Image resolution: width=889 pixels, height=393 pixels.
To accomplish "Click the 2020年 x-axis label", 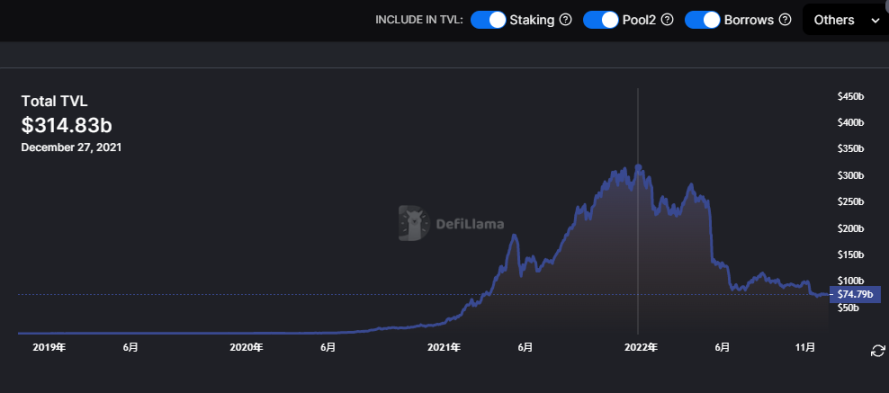I will [x=246, y=347].
